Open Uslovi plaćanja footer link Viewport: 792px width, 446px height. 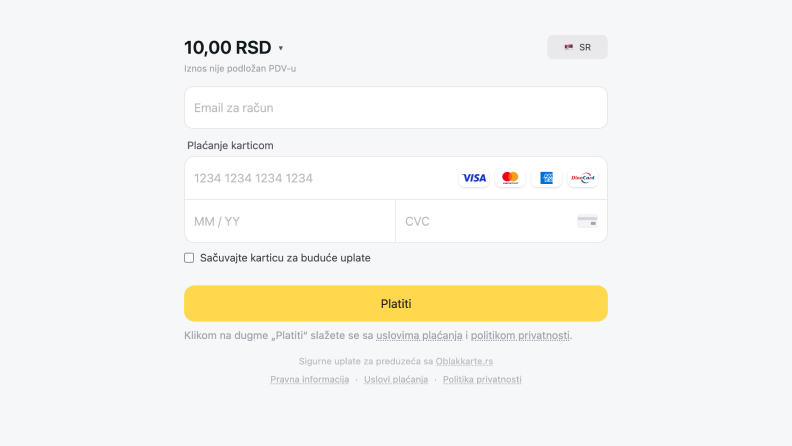point(396,380)
